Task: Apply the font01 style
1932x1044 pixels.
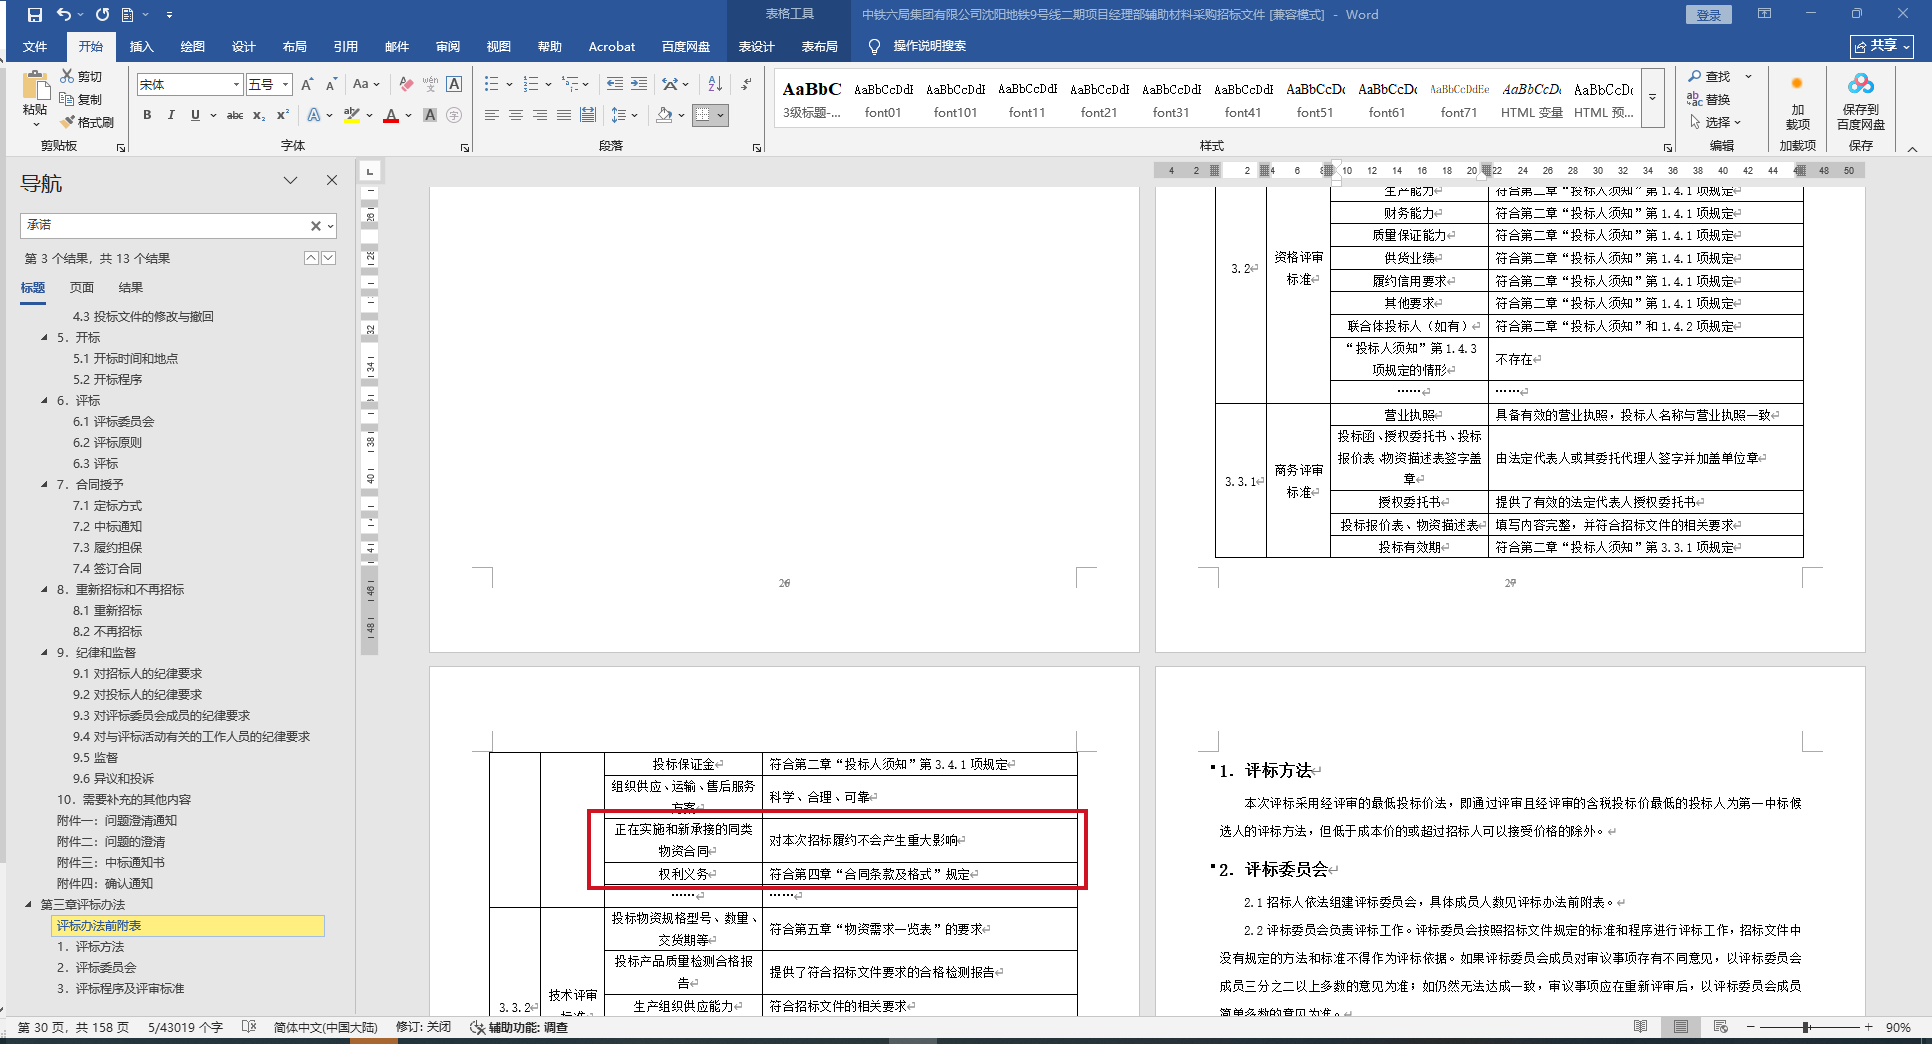Action: point(883,99)
